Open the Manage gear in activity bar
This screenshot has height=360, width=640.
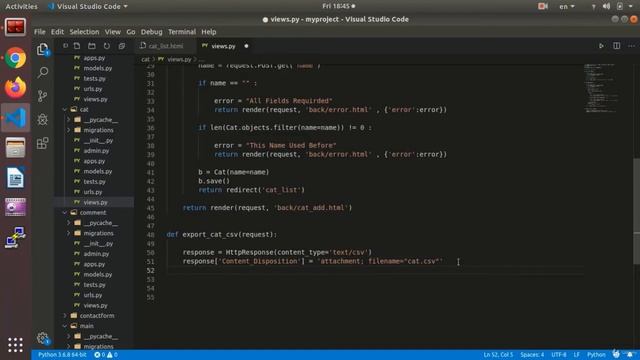click(42, 338)
